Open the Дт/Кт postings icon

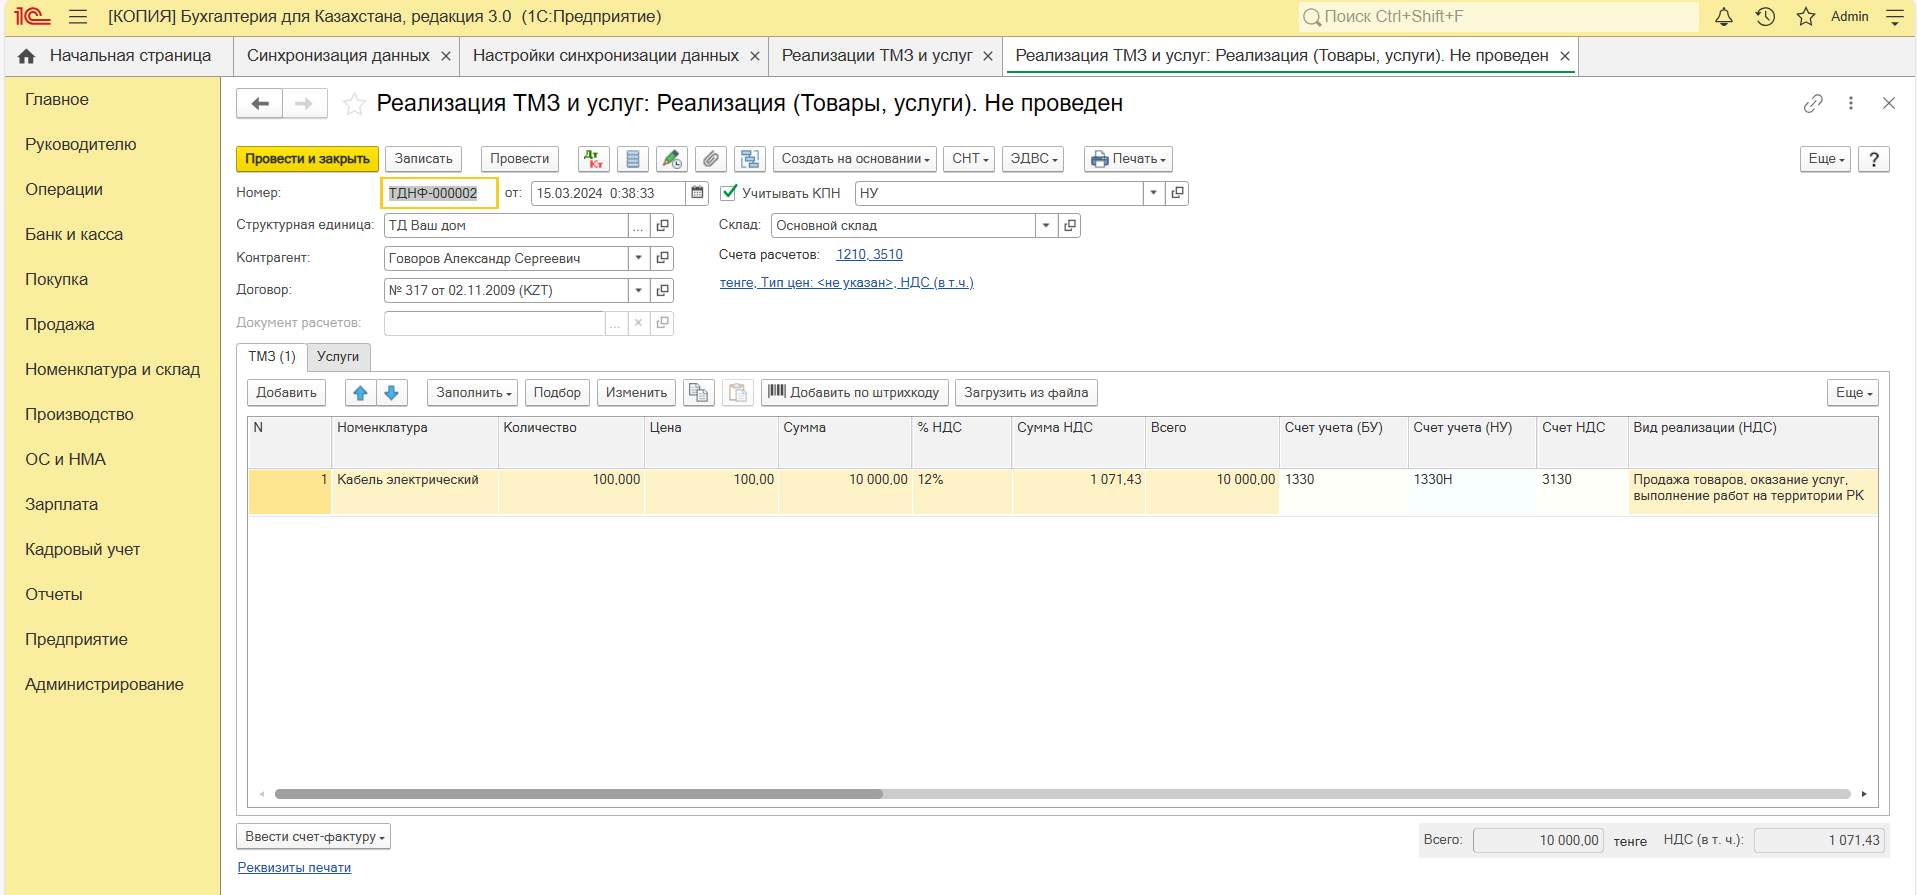(x=594, y=159)
